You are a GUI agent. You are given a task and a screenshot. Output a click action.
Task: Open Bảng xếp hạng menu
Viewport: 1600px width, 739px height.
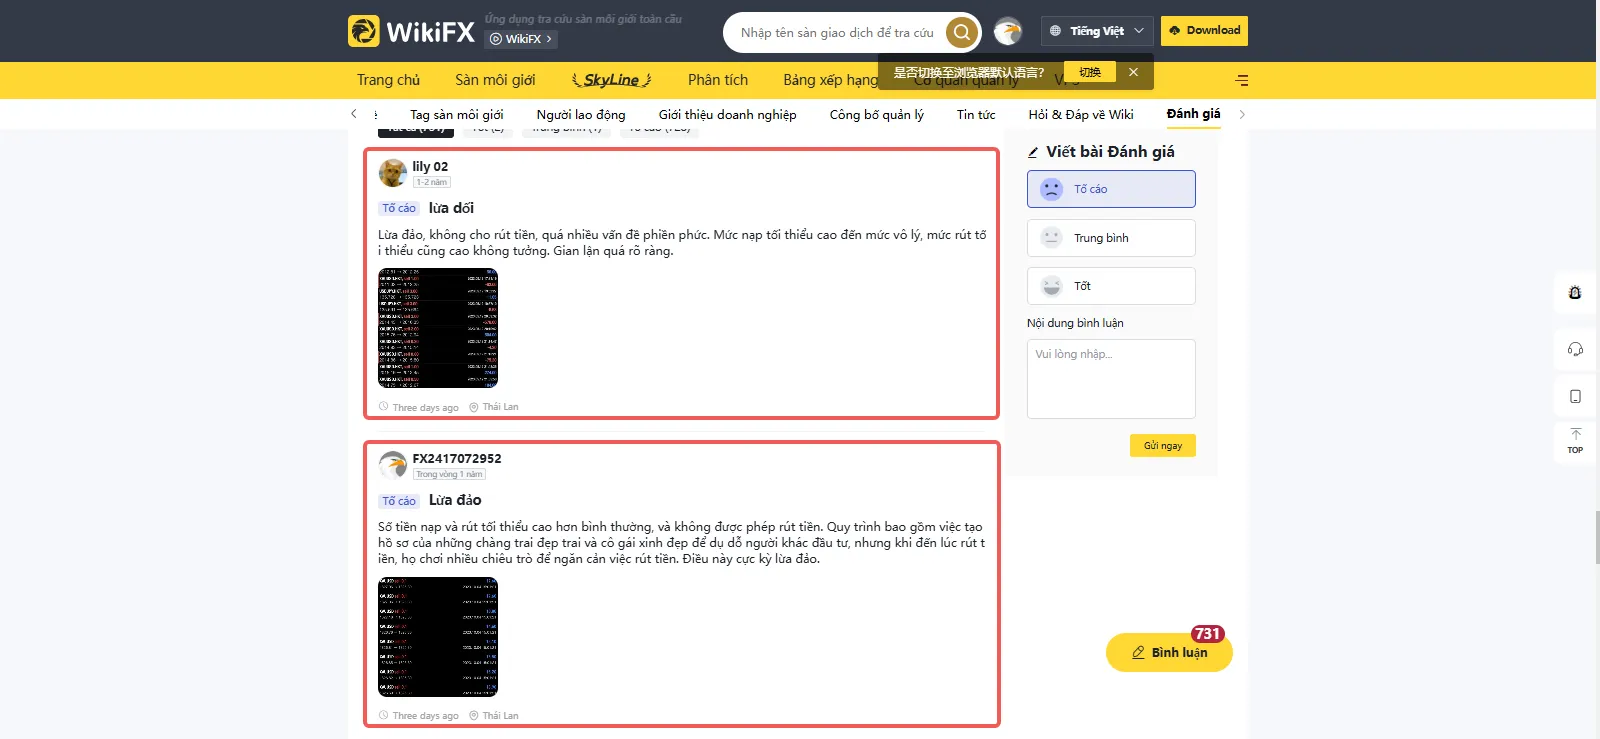coord(830,80)
